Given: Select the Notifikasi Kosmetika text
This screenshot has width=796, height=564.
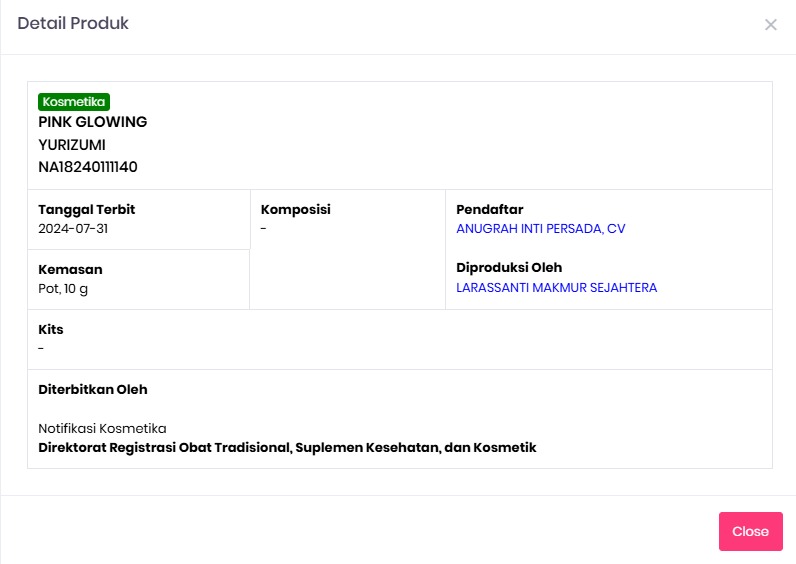Looking at the screenshot, I should point(102,428).
